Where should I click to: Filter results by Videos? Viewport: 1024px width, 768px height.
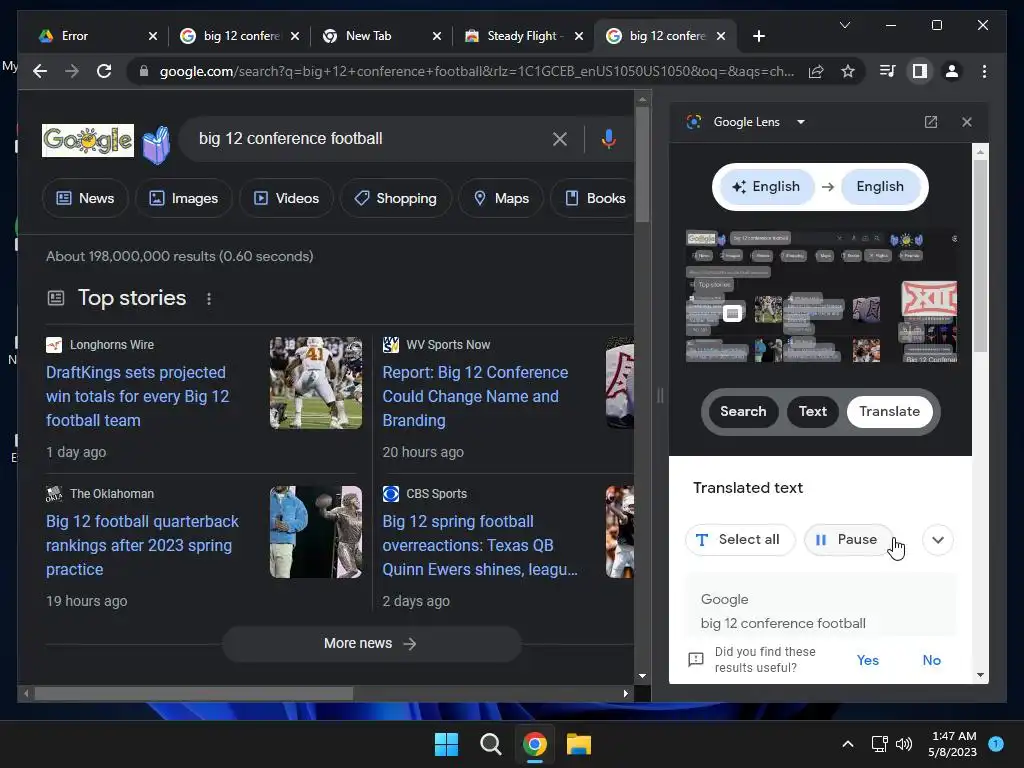286,198
